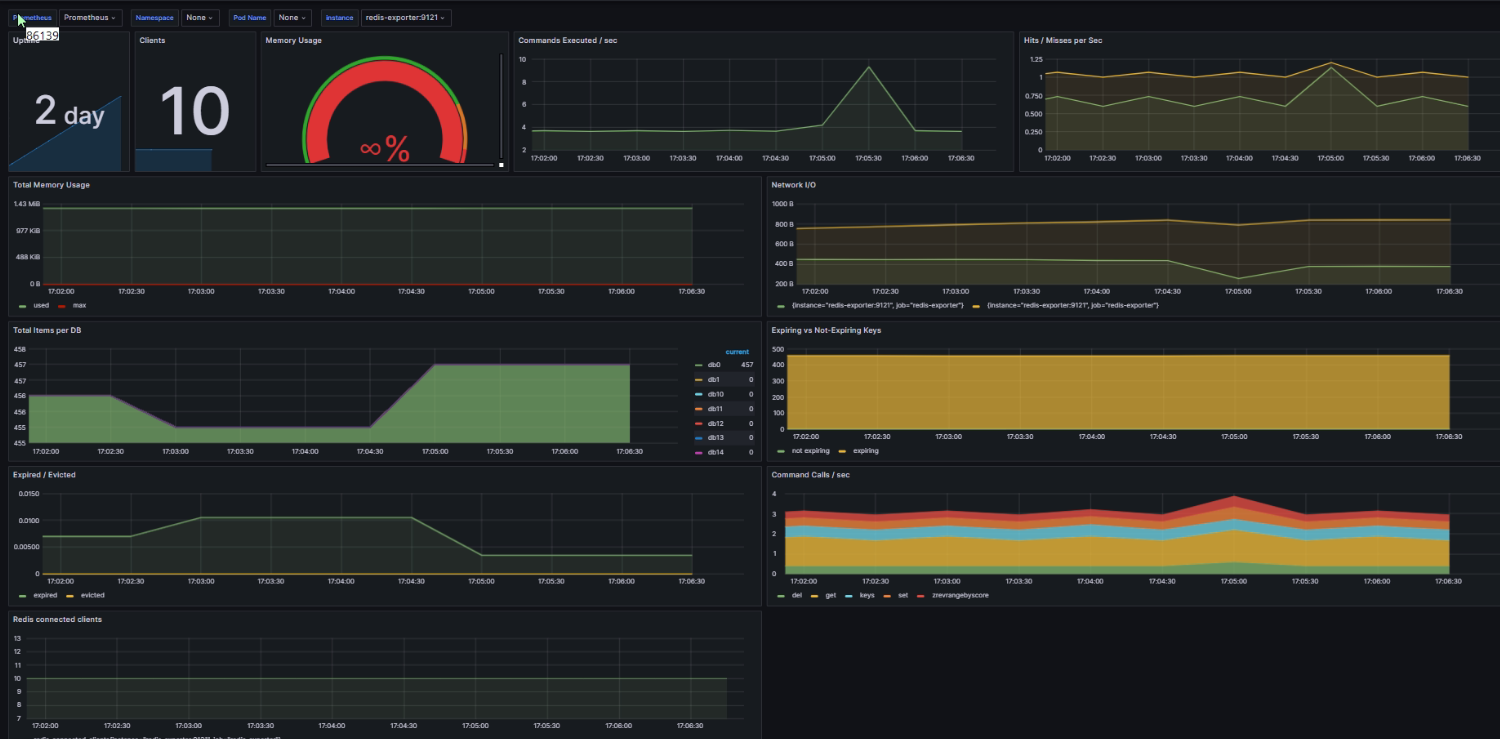
Task: Open the Prometheus datasource dropdown
Action: (x=90, y=17)
